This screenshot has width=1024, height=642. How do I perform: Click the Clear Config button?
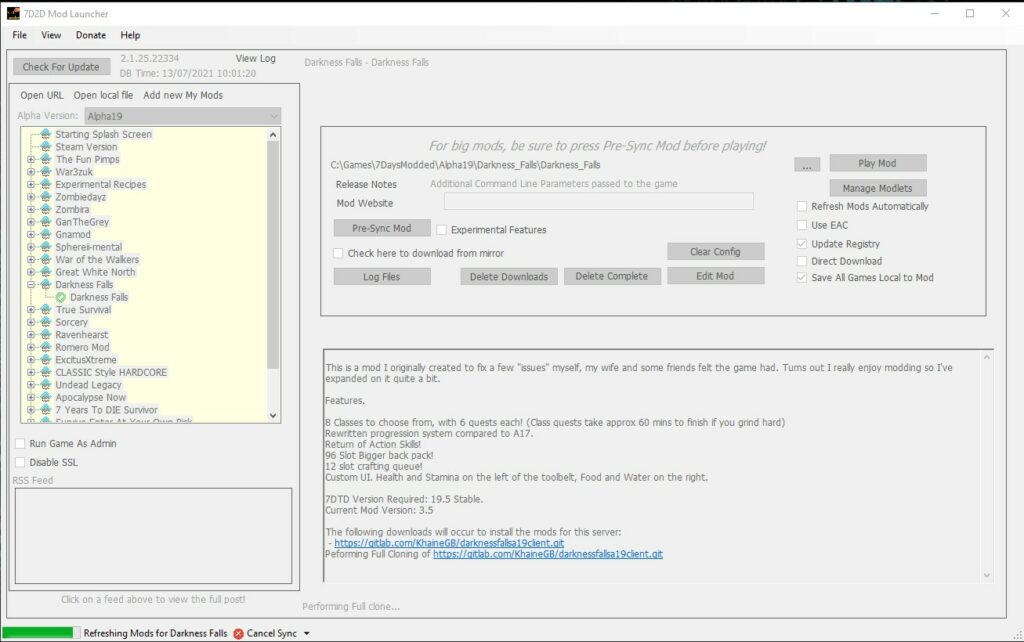716,251
